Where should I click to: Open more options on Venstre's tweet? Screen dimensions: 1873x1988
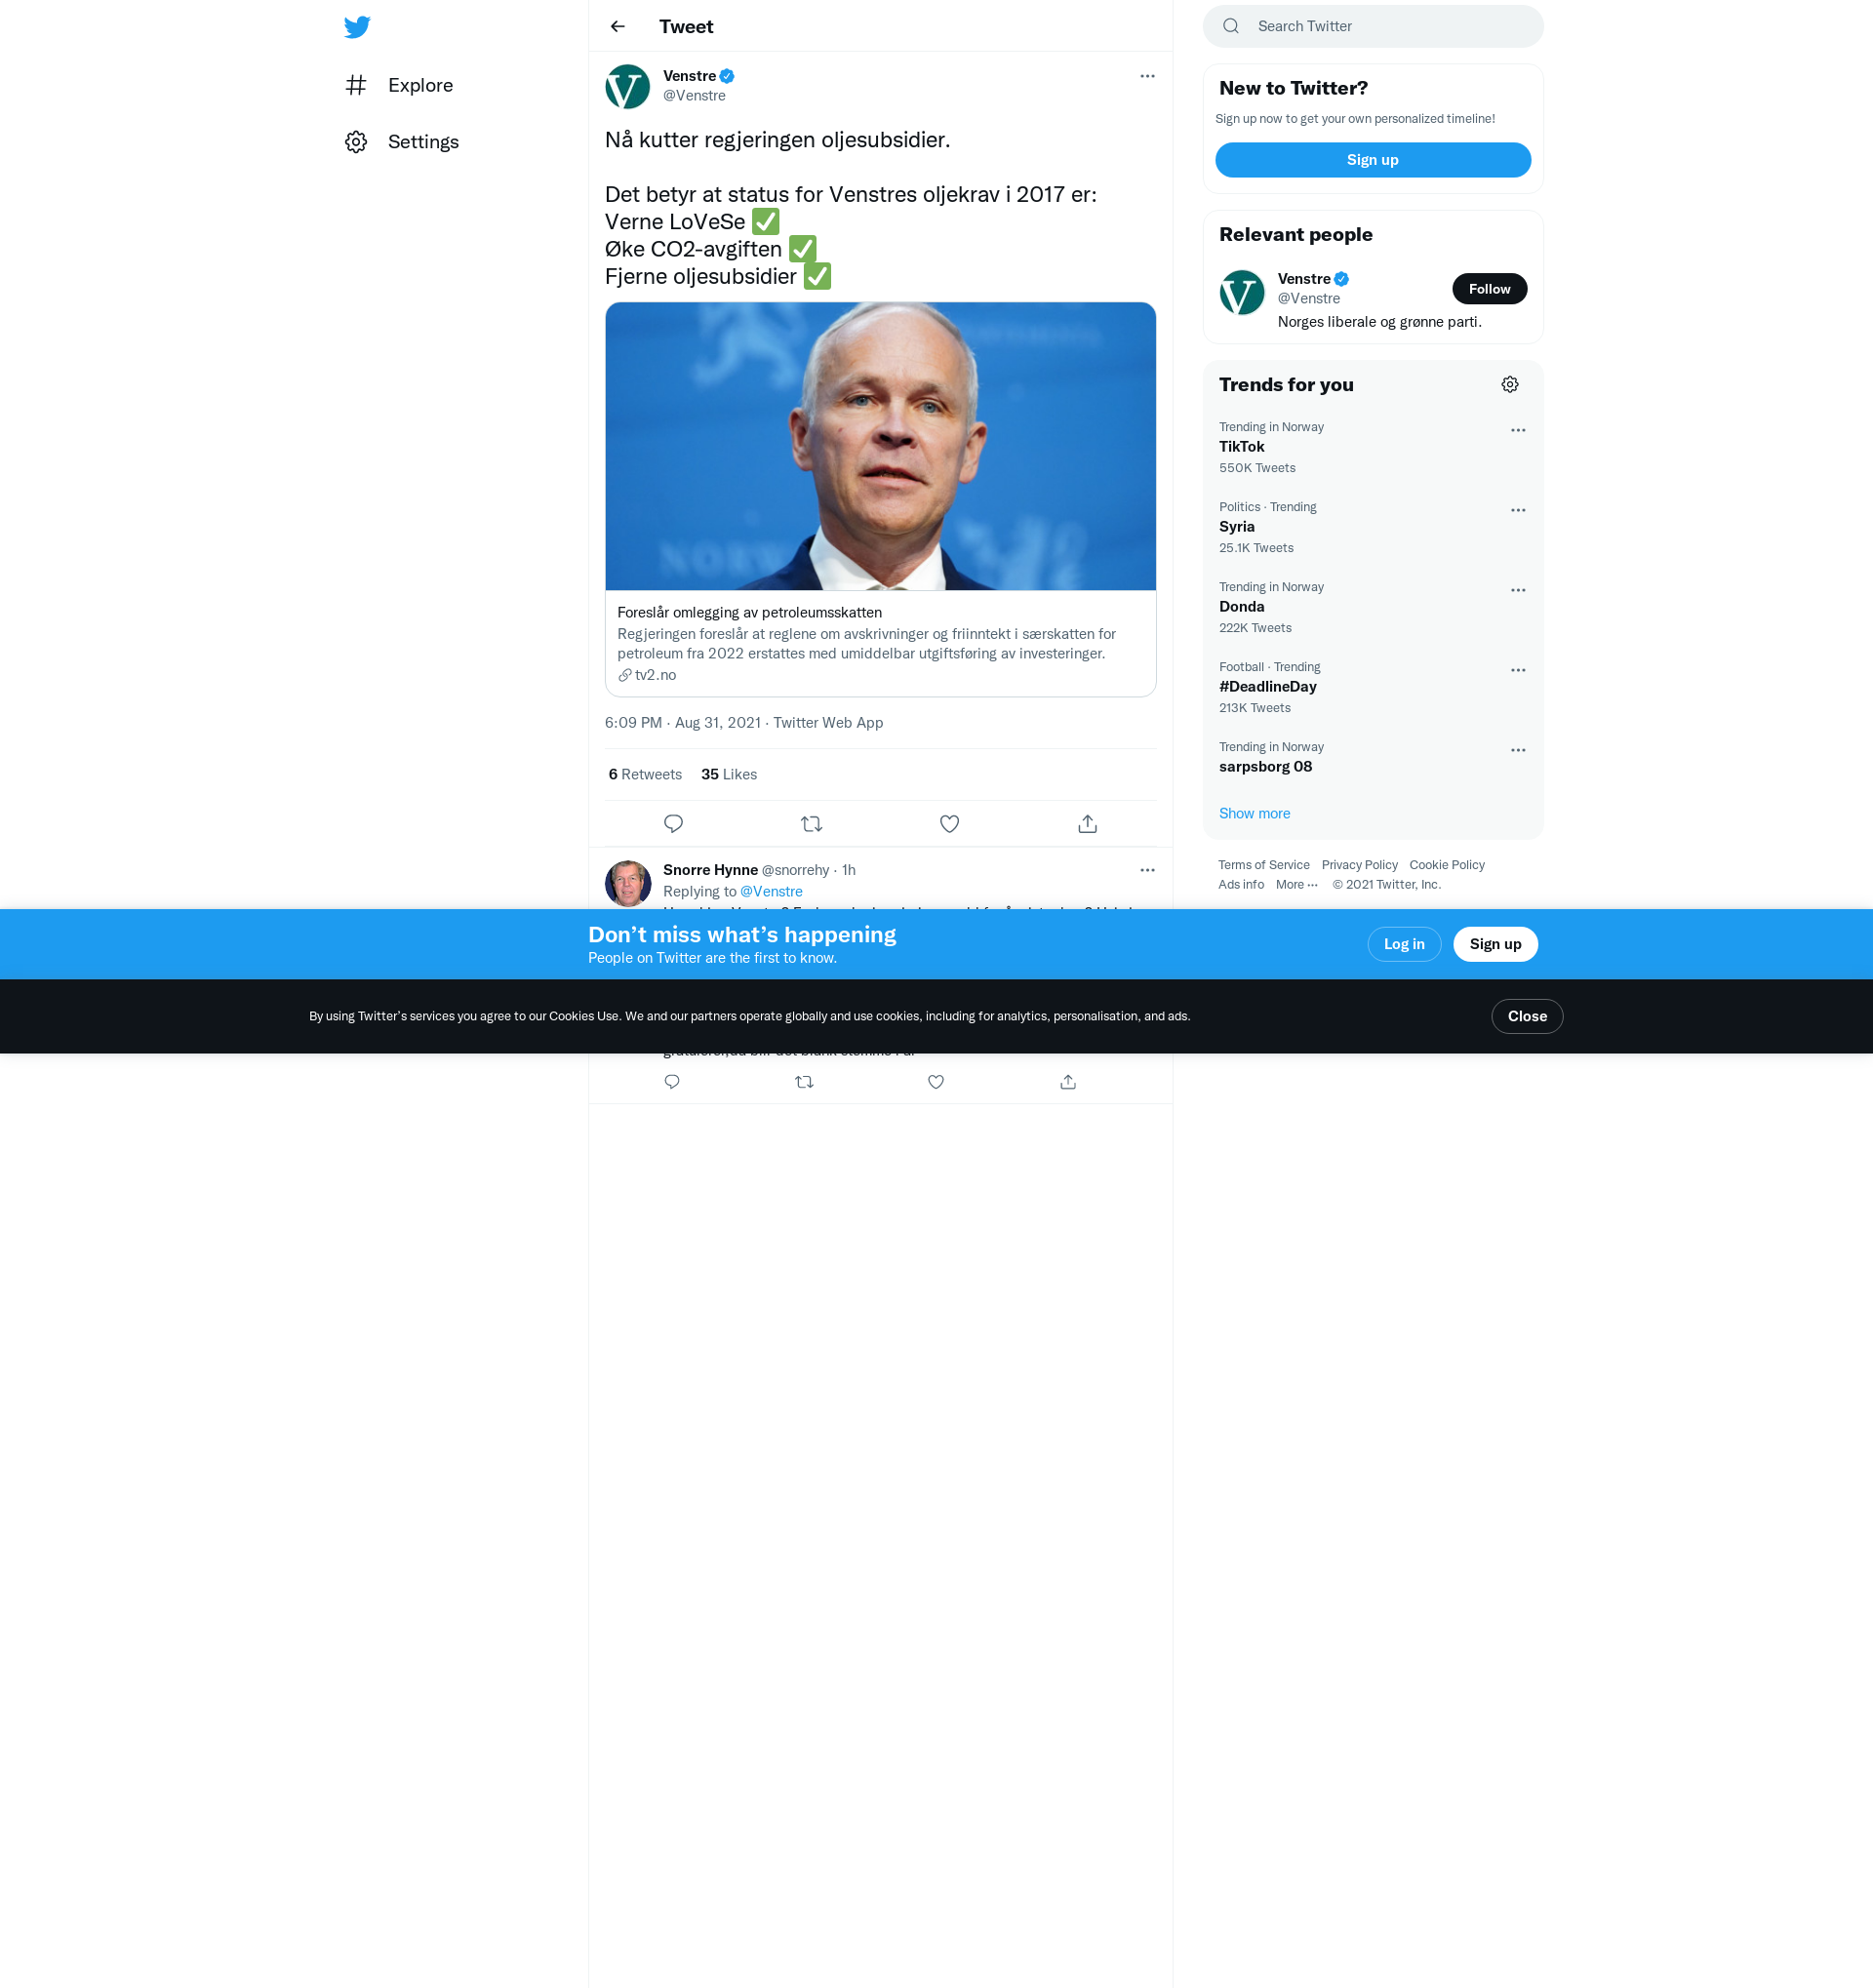[1147, 76]
